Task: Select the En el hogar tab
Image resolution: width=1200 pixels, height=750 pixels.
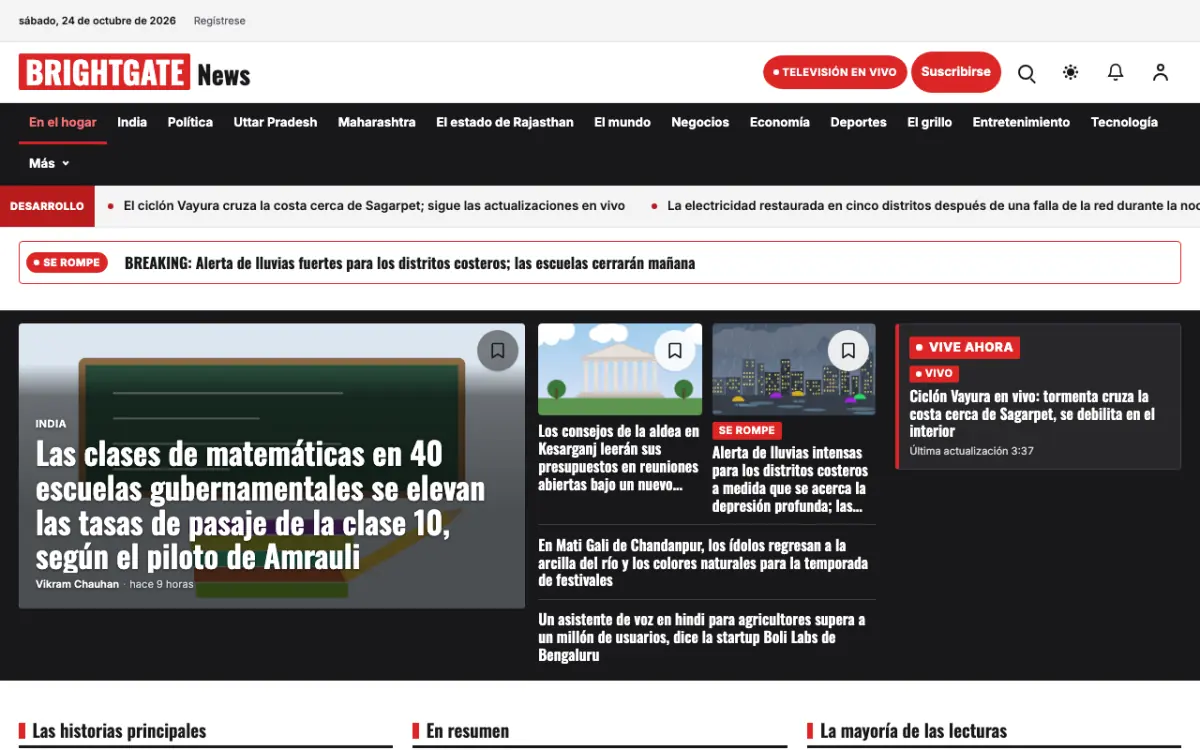Action: [x=63, y=122]
